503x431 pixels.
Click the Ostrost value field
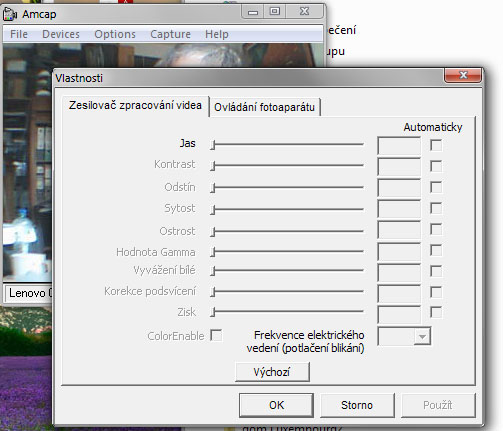click(399, 229)
